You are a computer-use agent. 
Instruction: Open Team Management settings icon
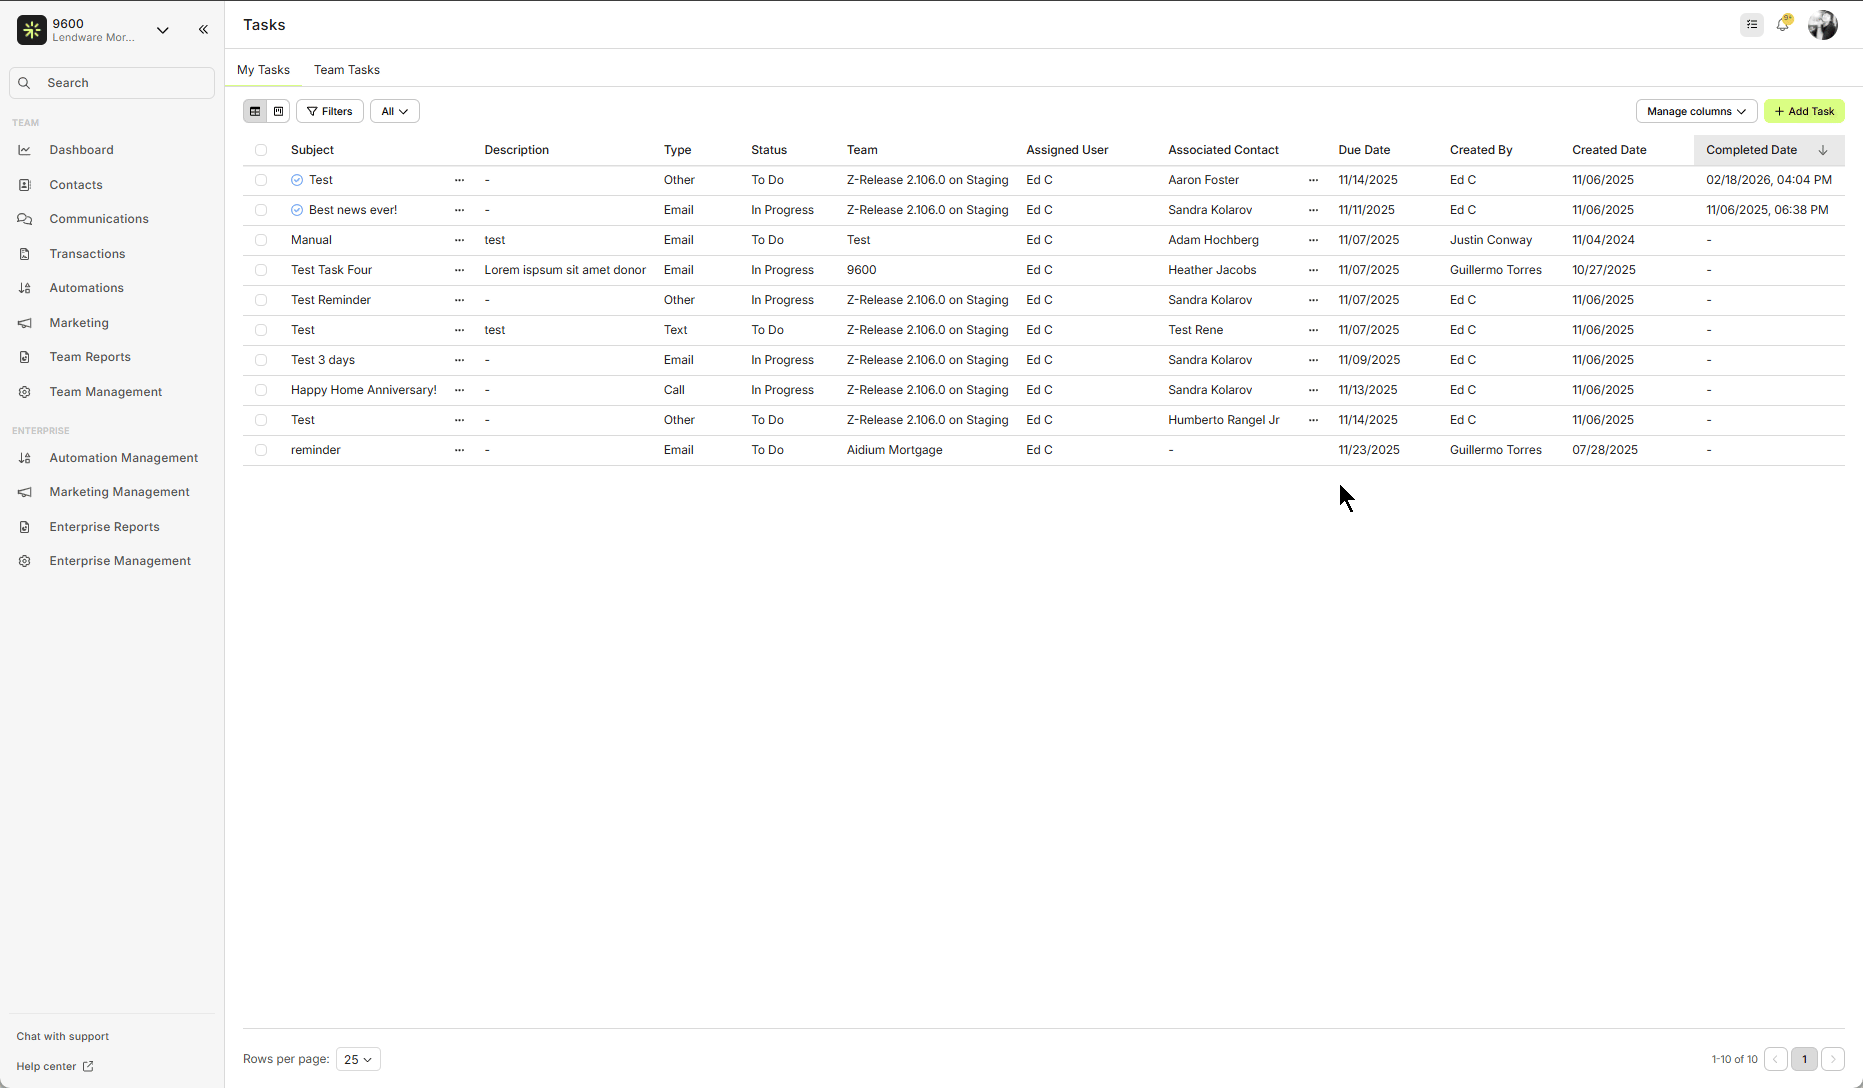[x=24, y=392]
